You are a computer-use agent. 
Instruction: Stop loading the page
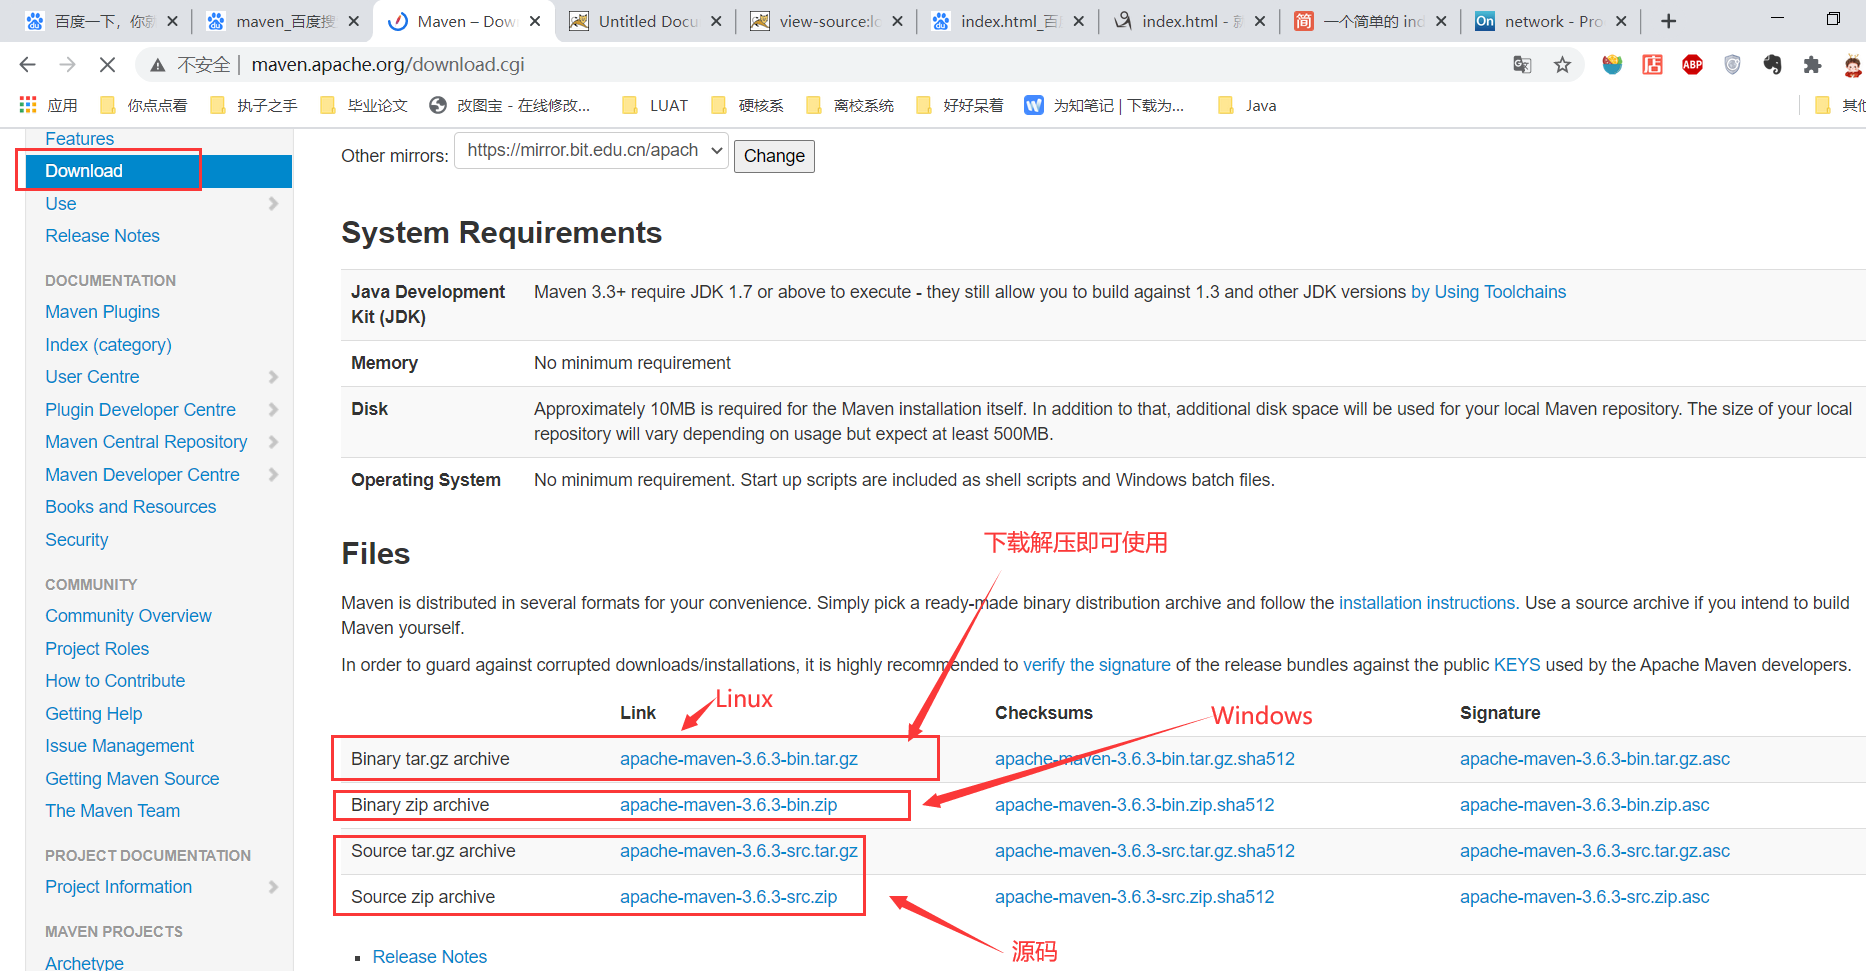point(107,65)
